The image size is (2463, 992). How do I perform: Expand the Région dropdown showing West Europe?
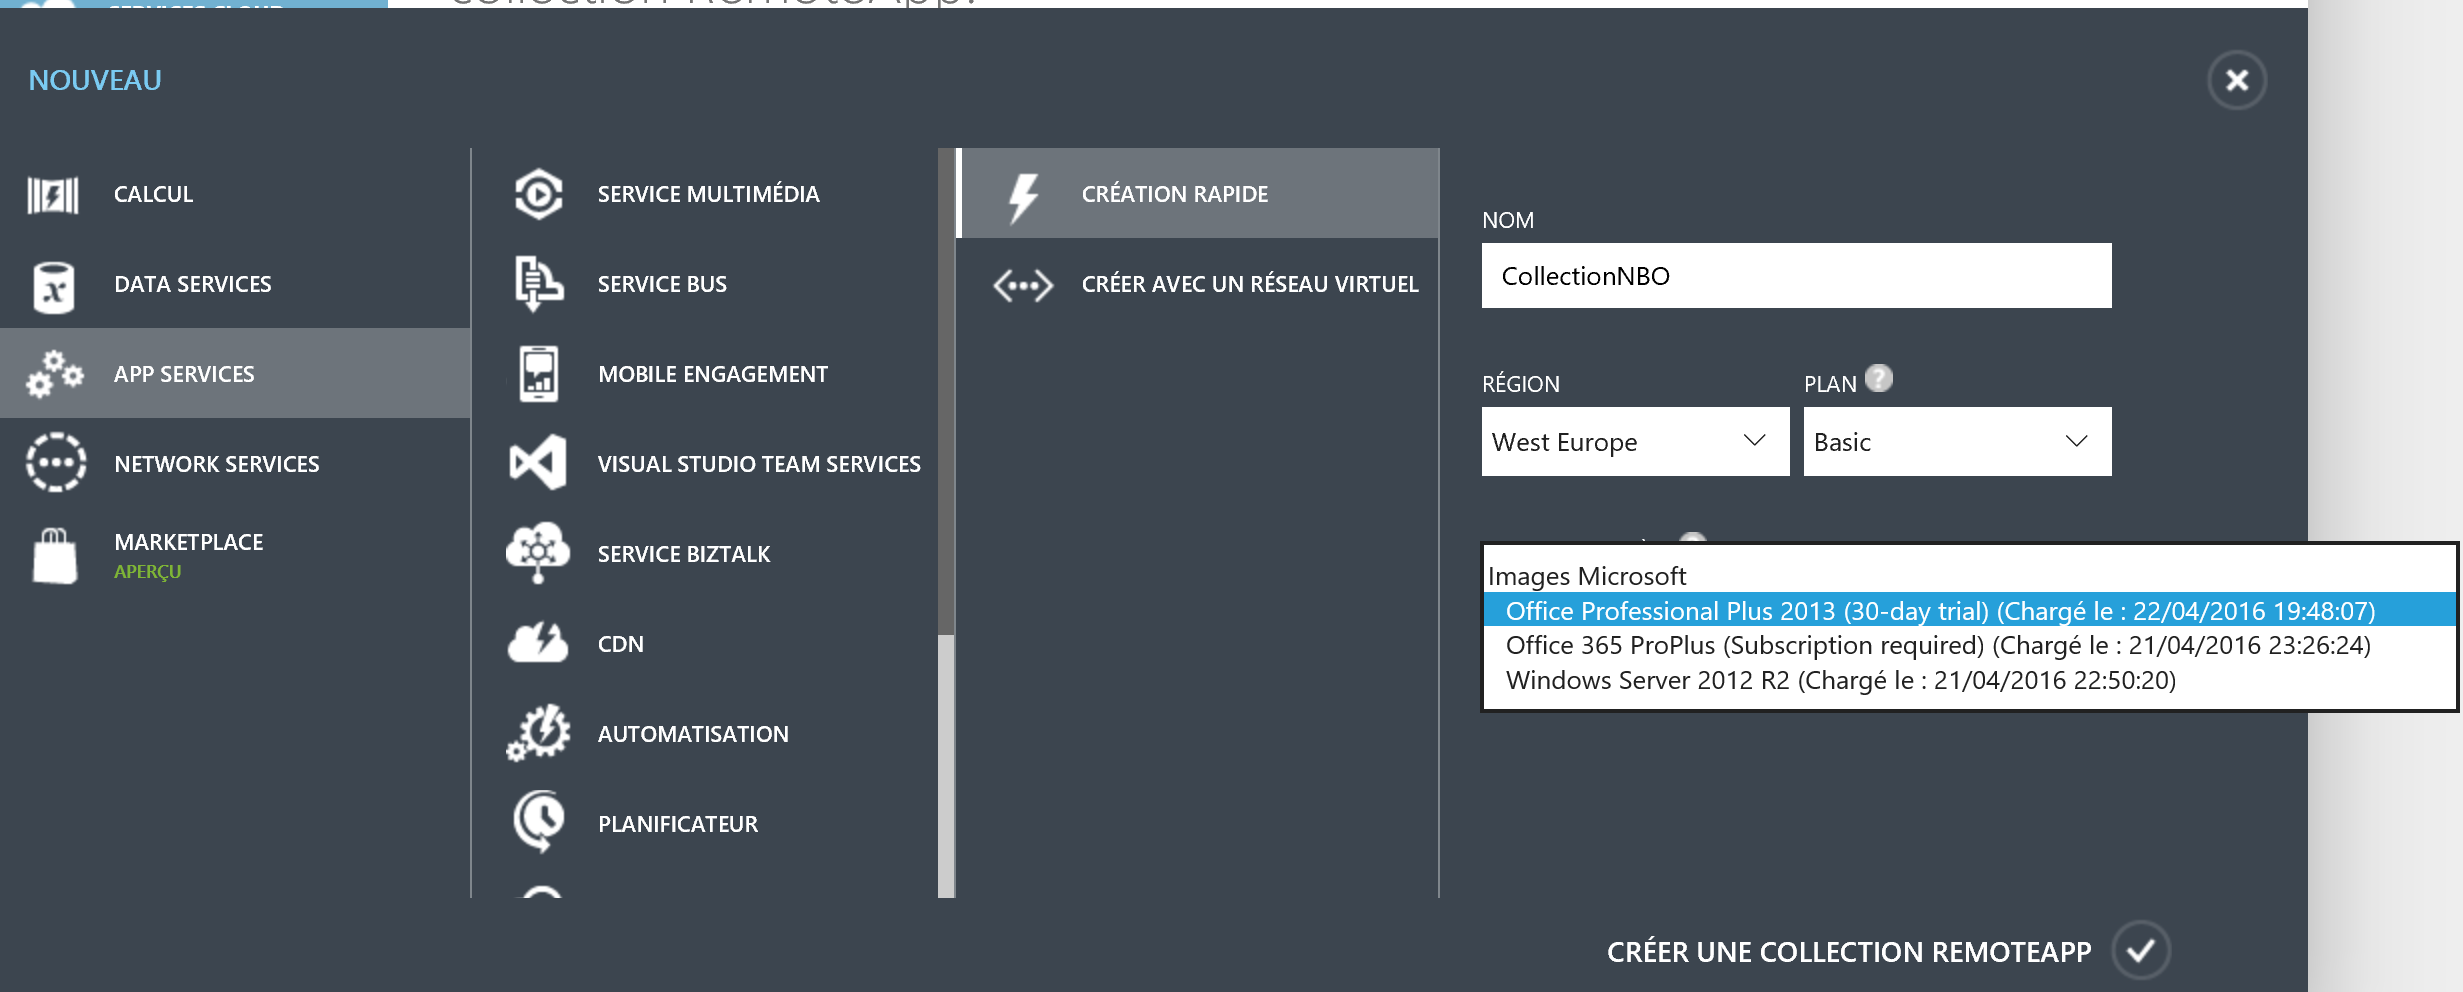click(x=1635, y=441)
